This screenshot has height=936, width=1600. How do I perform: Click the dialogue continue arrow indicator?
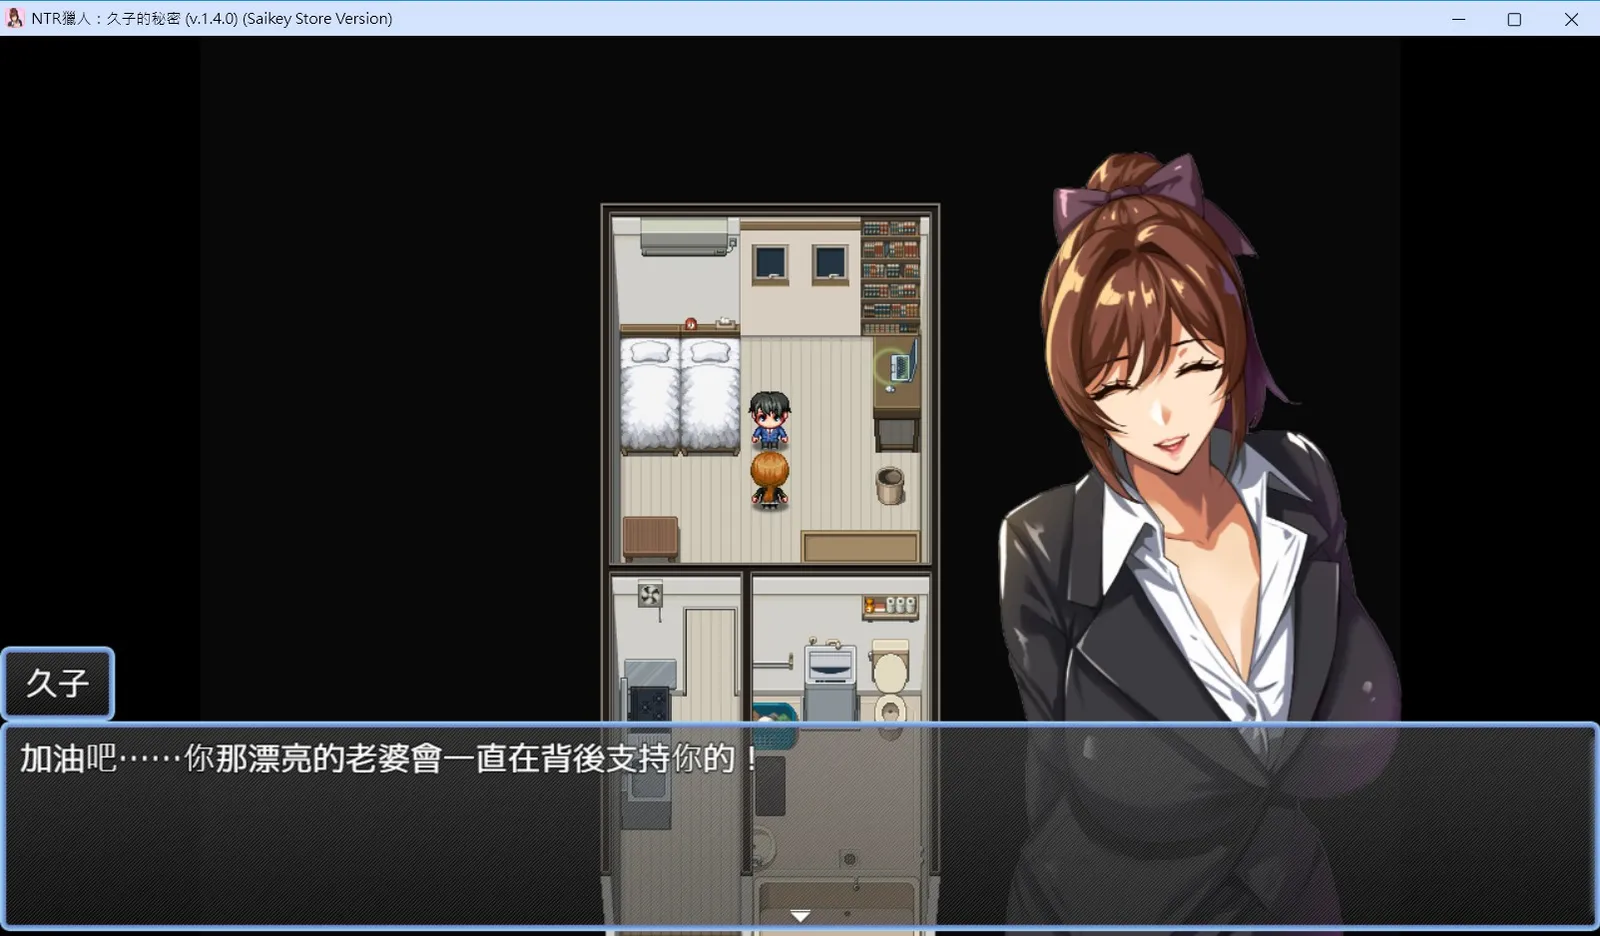pyautogui.click(x=800, y=915)
